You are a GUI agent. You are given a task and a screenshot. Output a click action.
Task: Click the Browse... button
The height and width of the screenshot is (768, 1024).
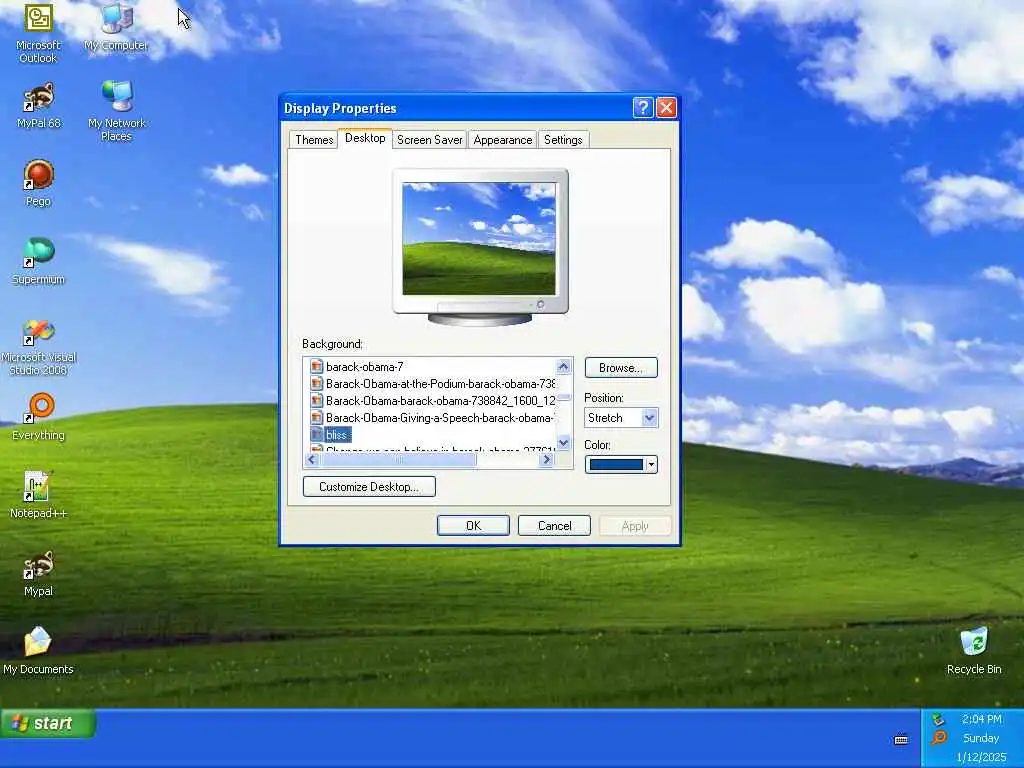(621, 368)
